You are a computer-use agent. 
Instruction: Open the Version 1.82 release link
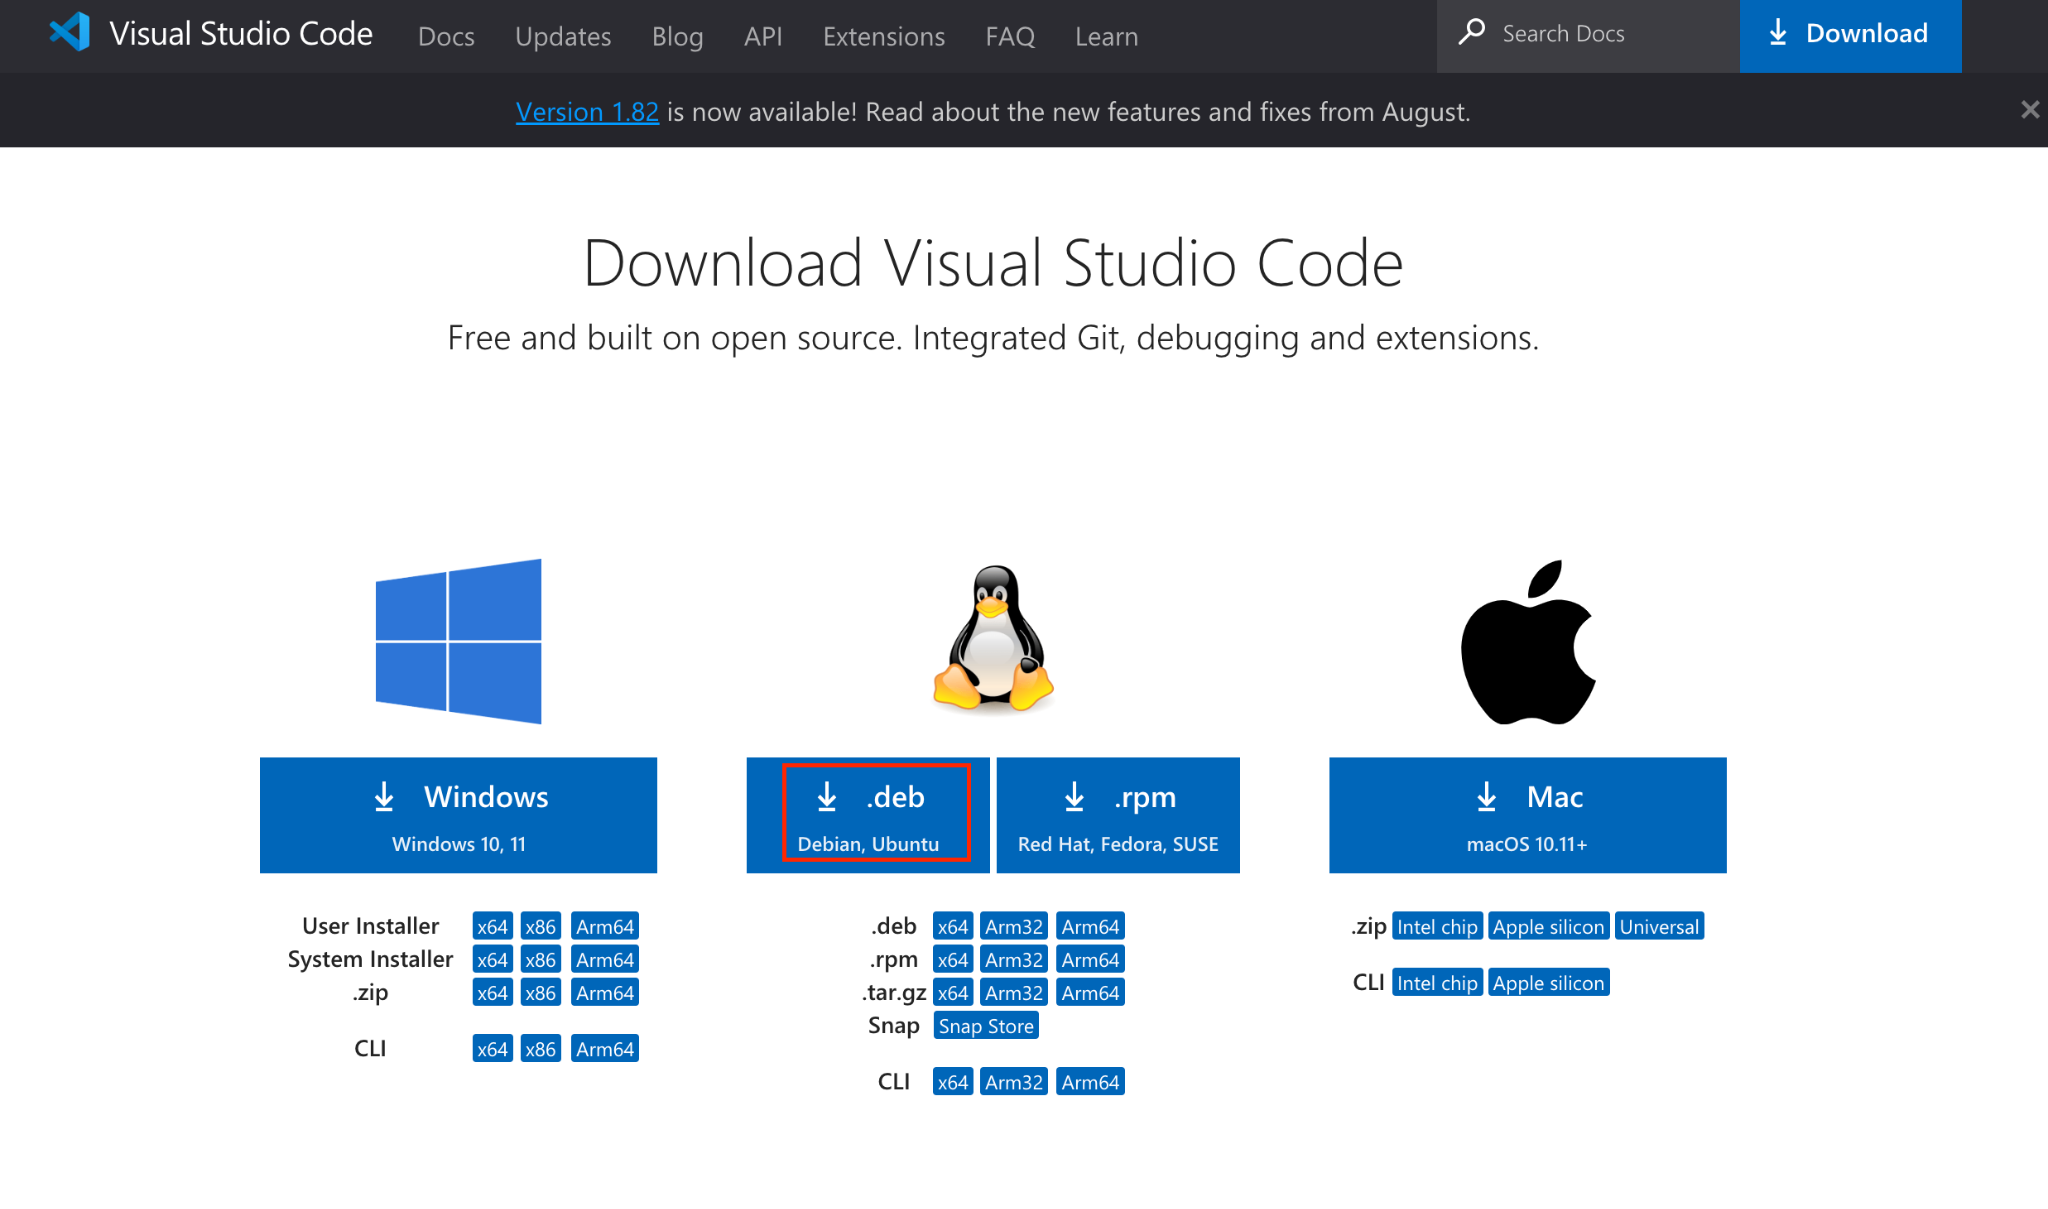(x=587, y=111)
